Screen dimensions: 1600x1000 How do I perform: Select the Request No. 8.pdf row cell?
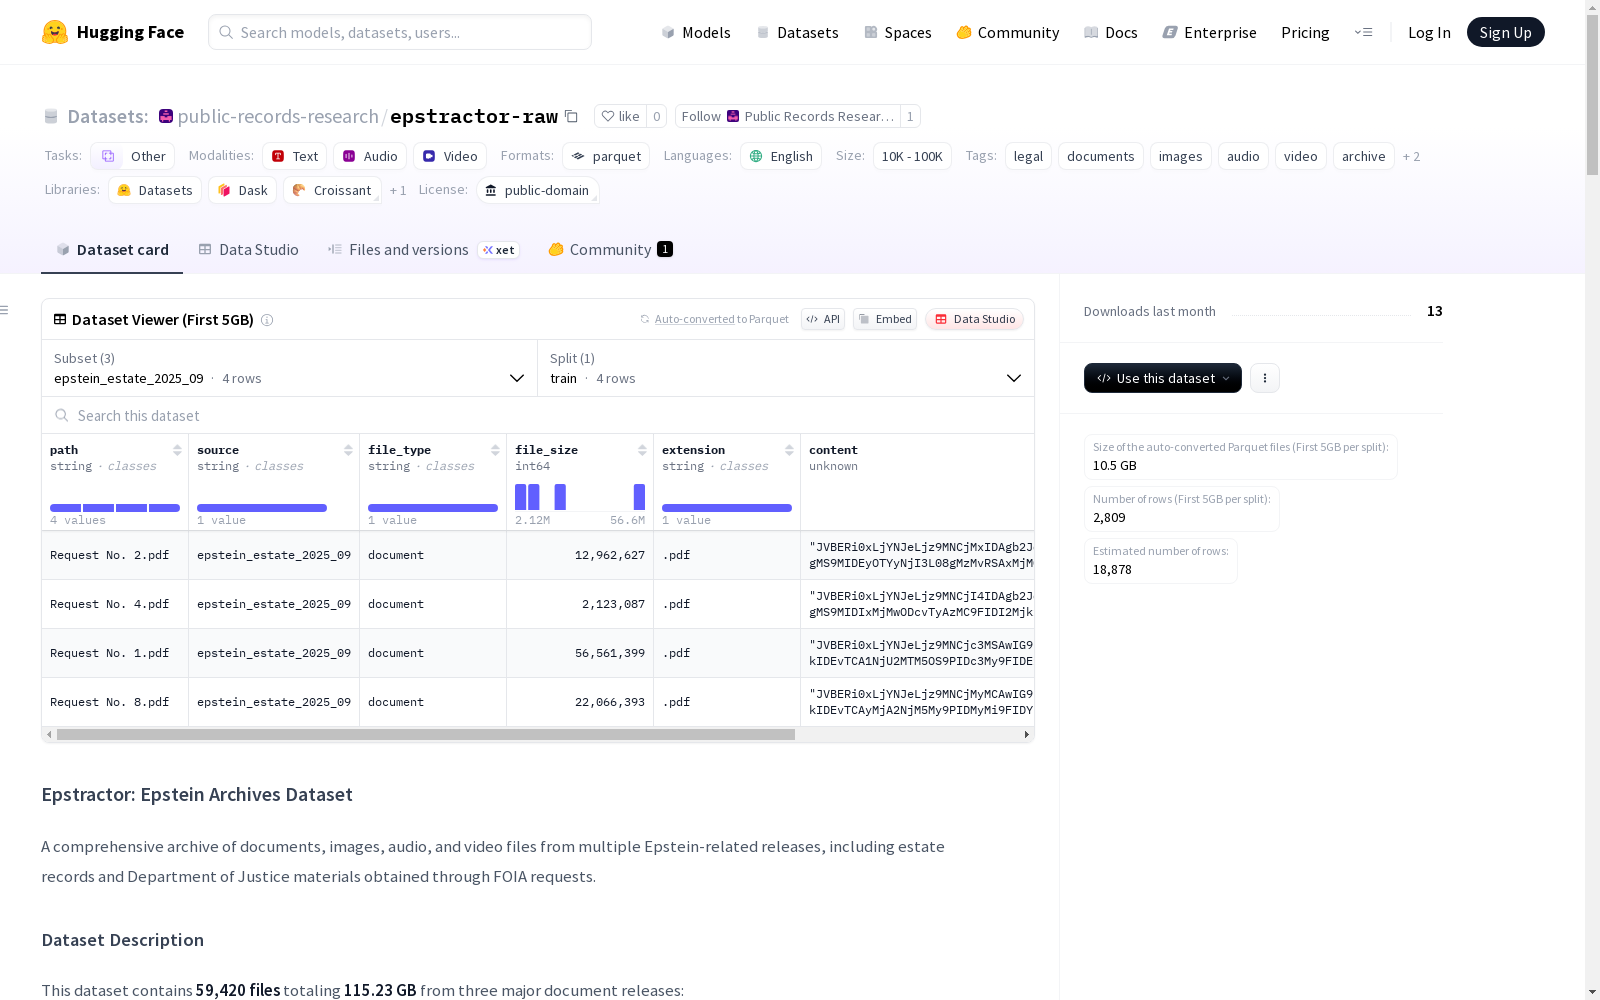coord(115,702)
